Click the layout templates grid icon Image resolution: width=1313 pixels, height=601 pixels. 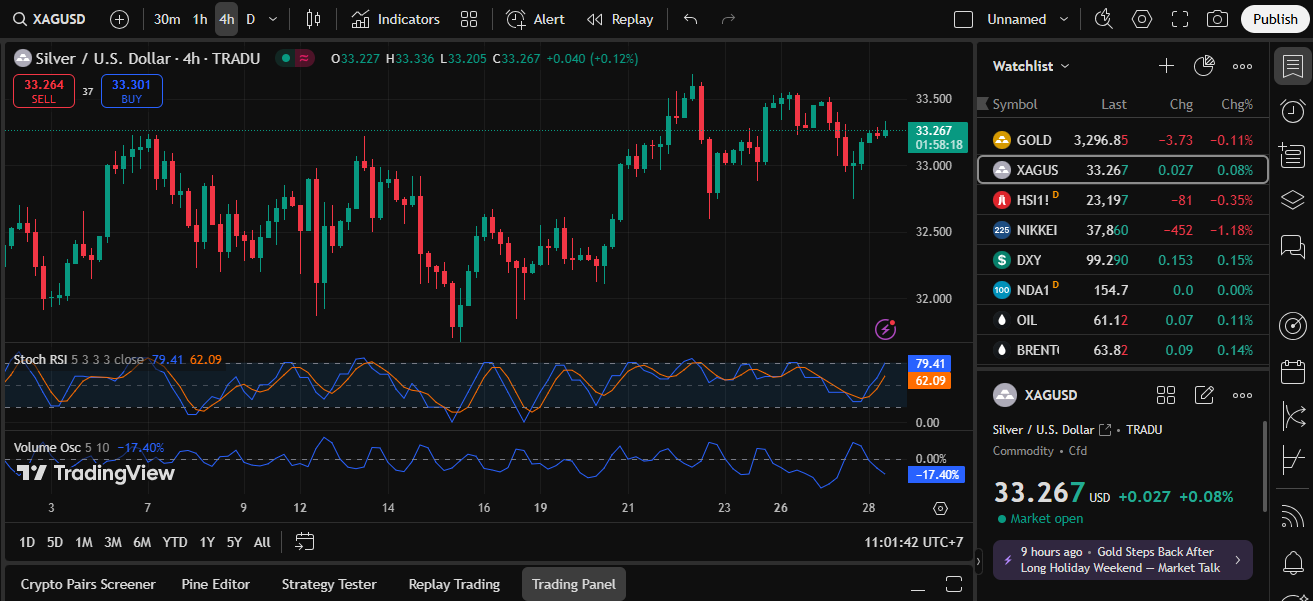(x=468, y=19)
